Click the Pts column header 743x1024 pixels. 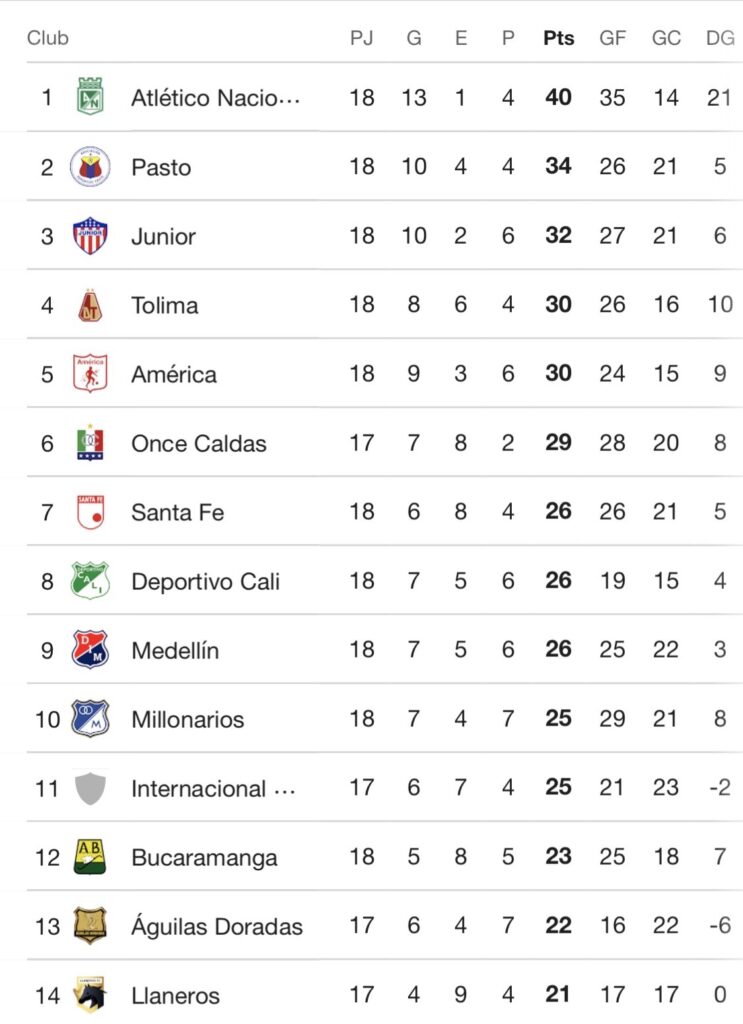(559, 38)
